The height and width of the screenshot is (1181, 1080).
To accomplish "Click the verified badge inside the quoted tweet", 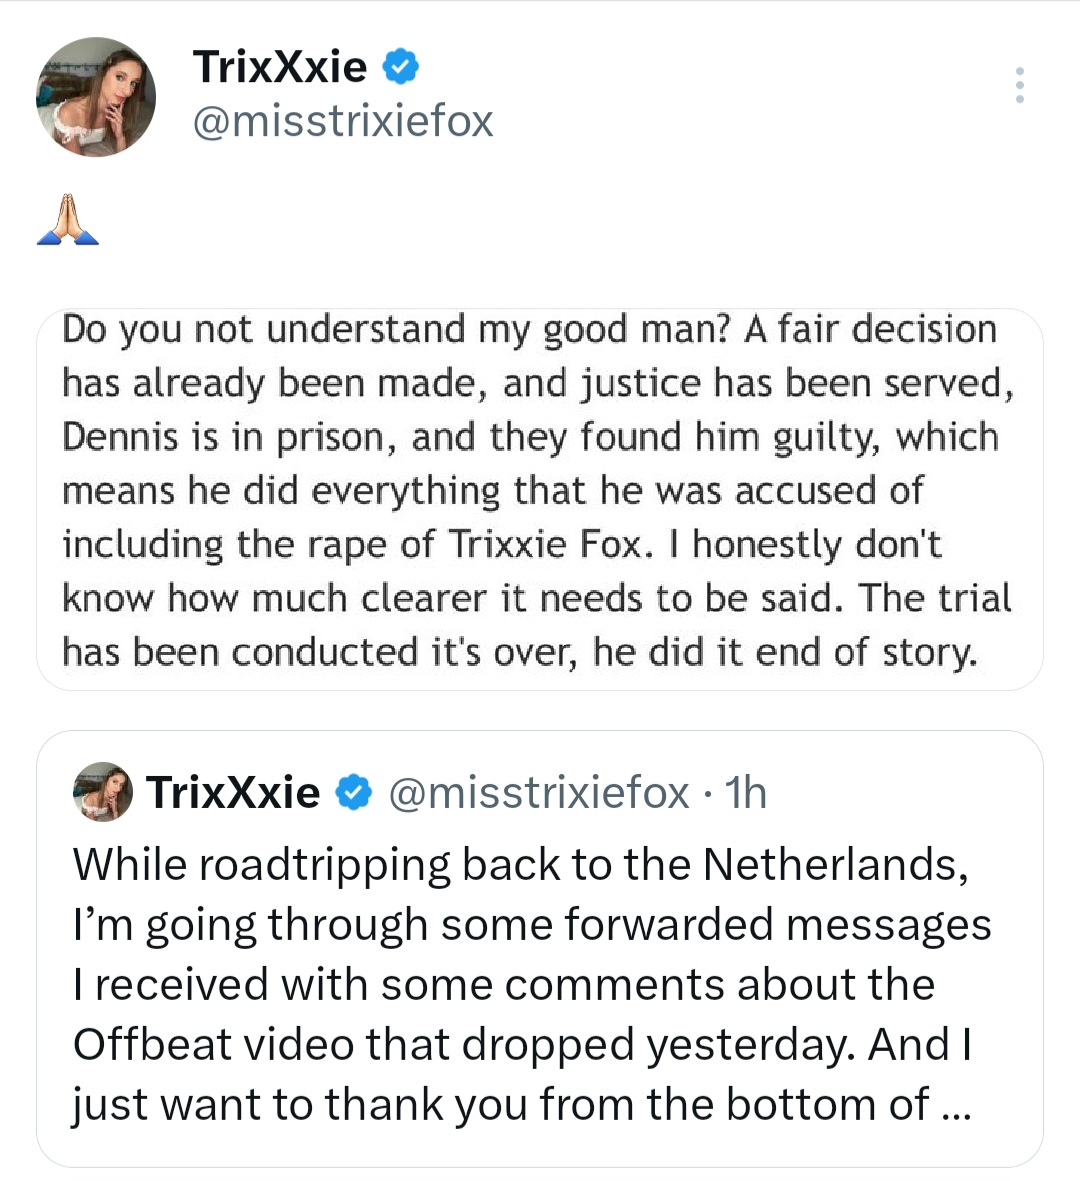I will 353,793.
